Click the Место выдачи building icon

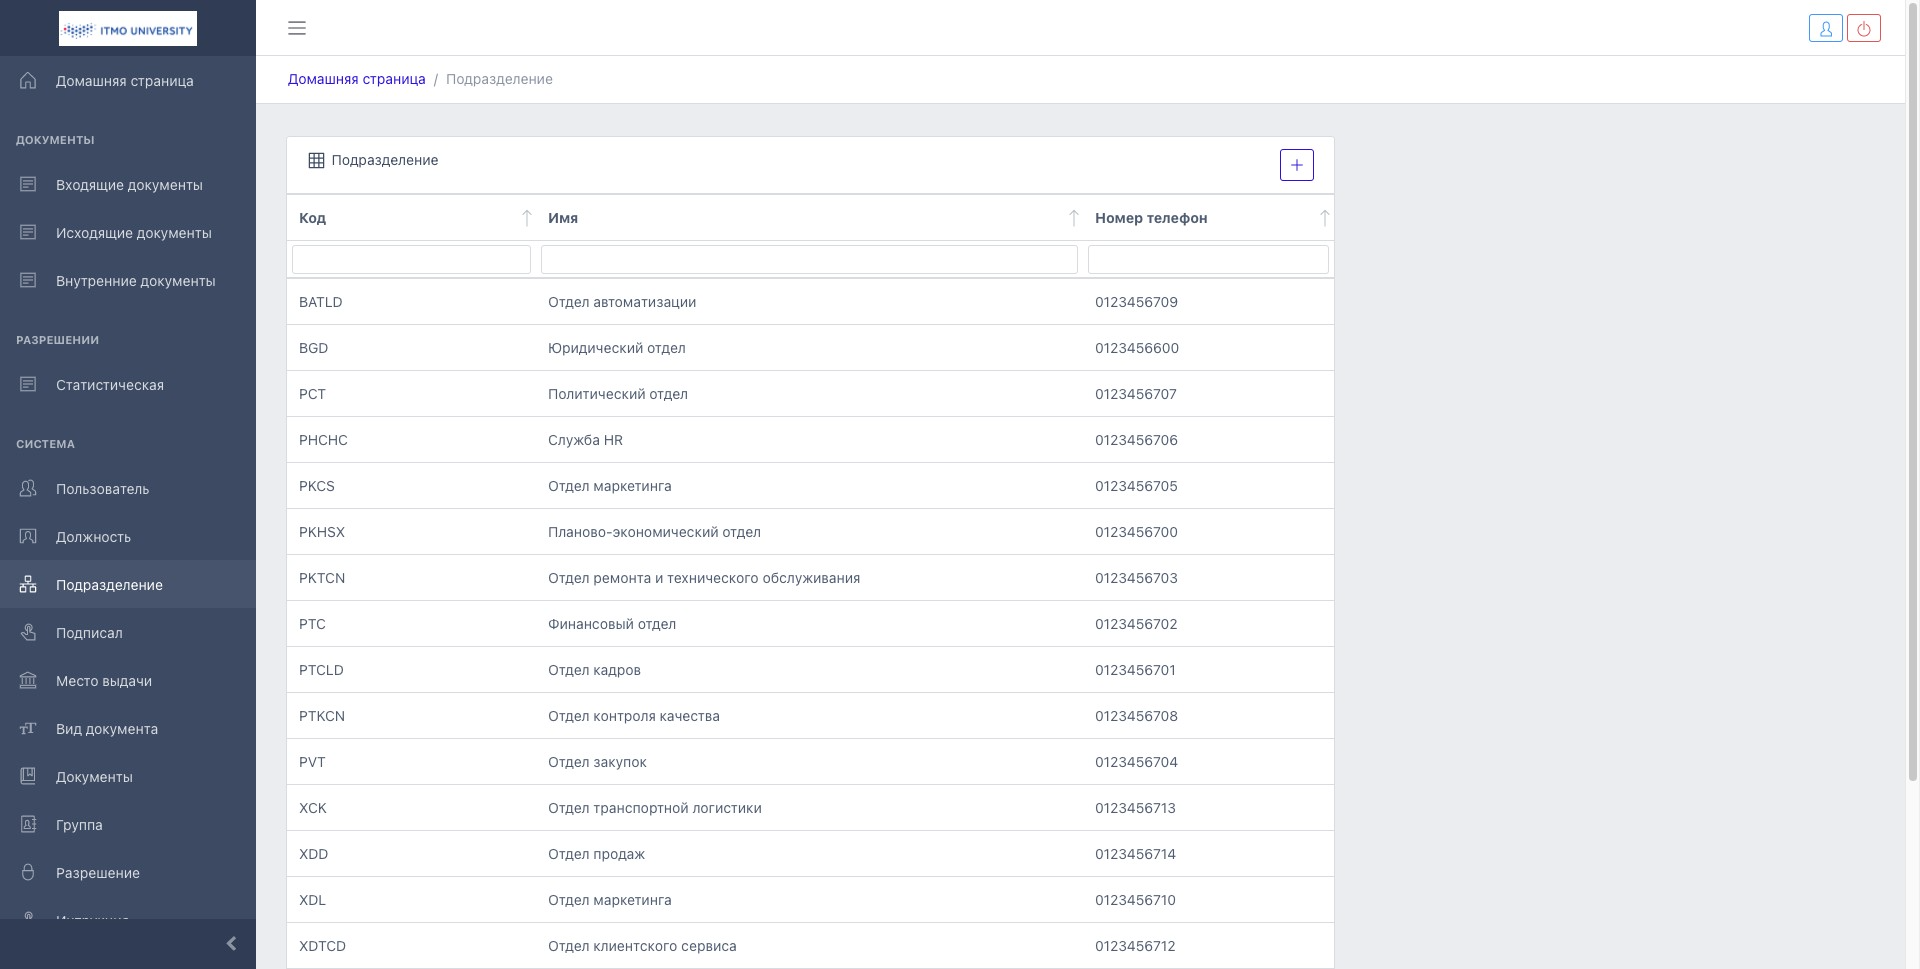point(28,681)
